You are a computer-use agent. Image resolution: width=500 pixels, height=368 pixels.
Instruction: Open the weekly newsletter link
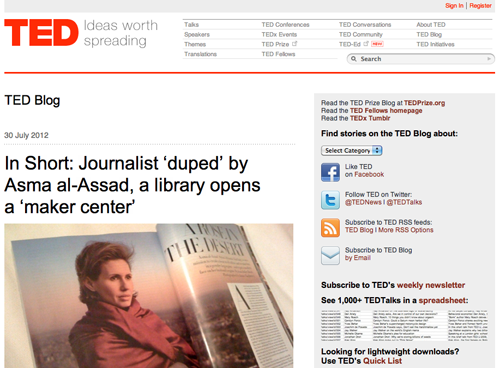click(431, 285)
